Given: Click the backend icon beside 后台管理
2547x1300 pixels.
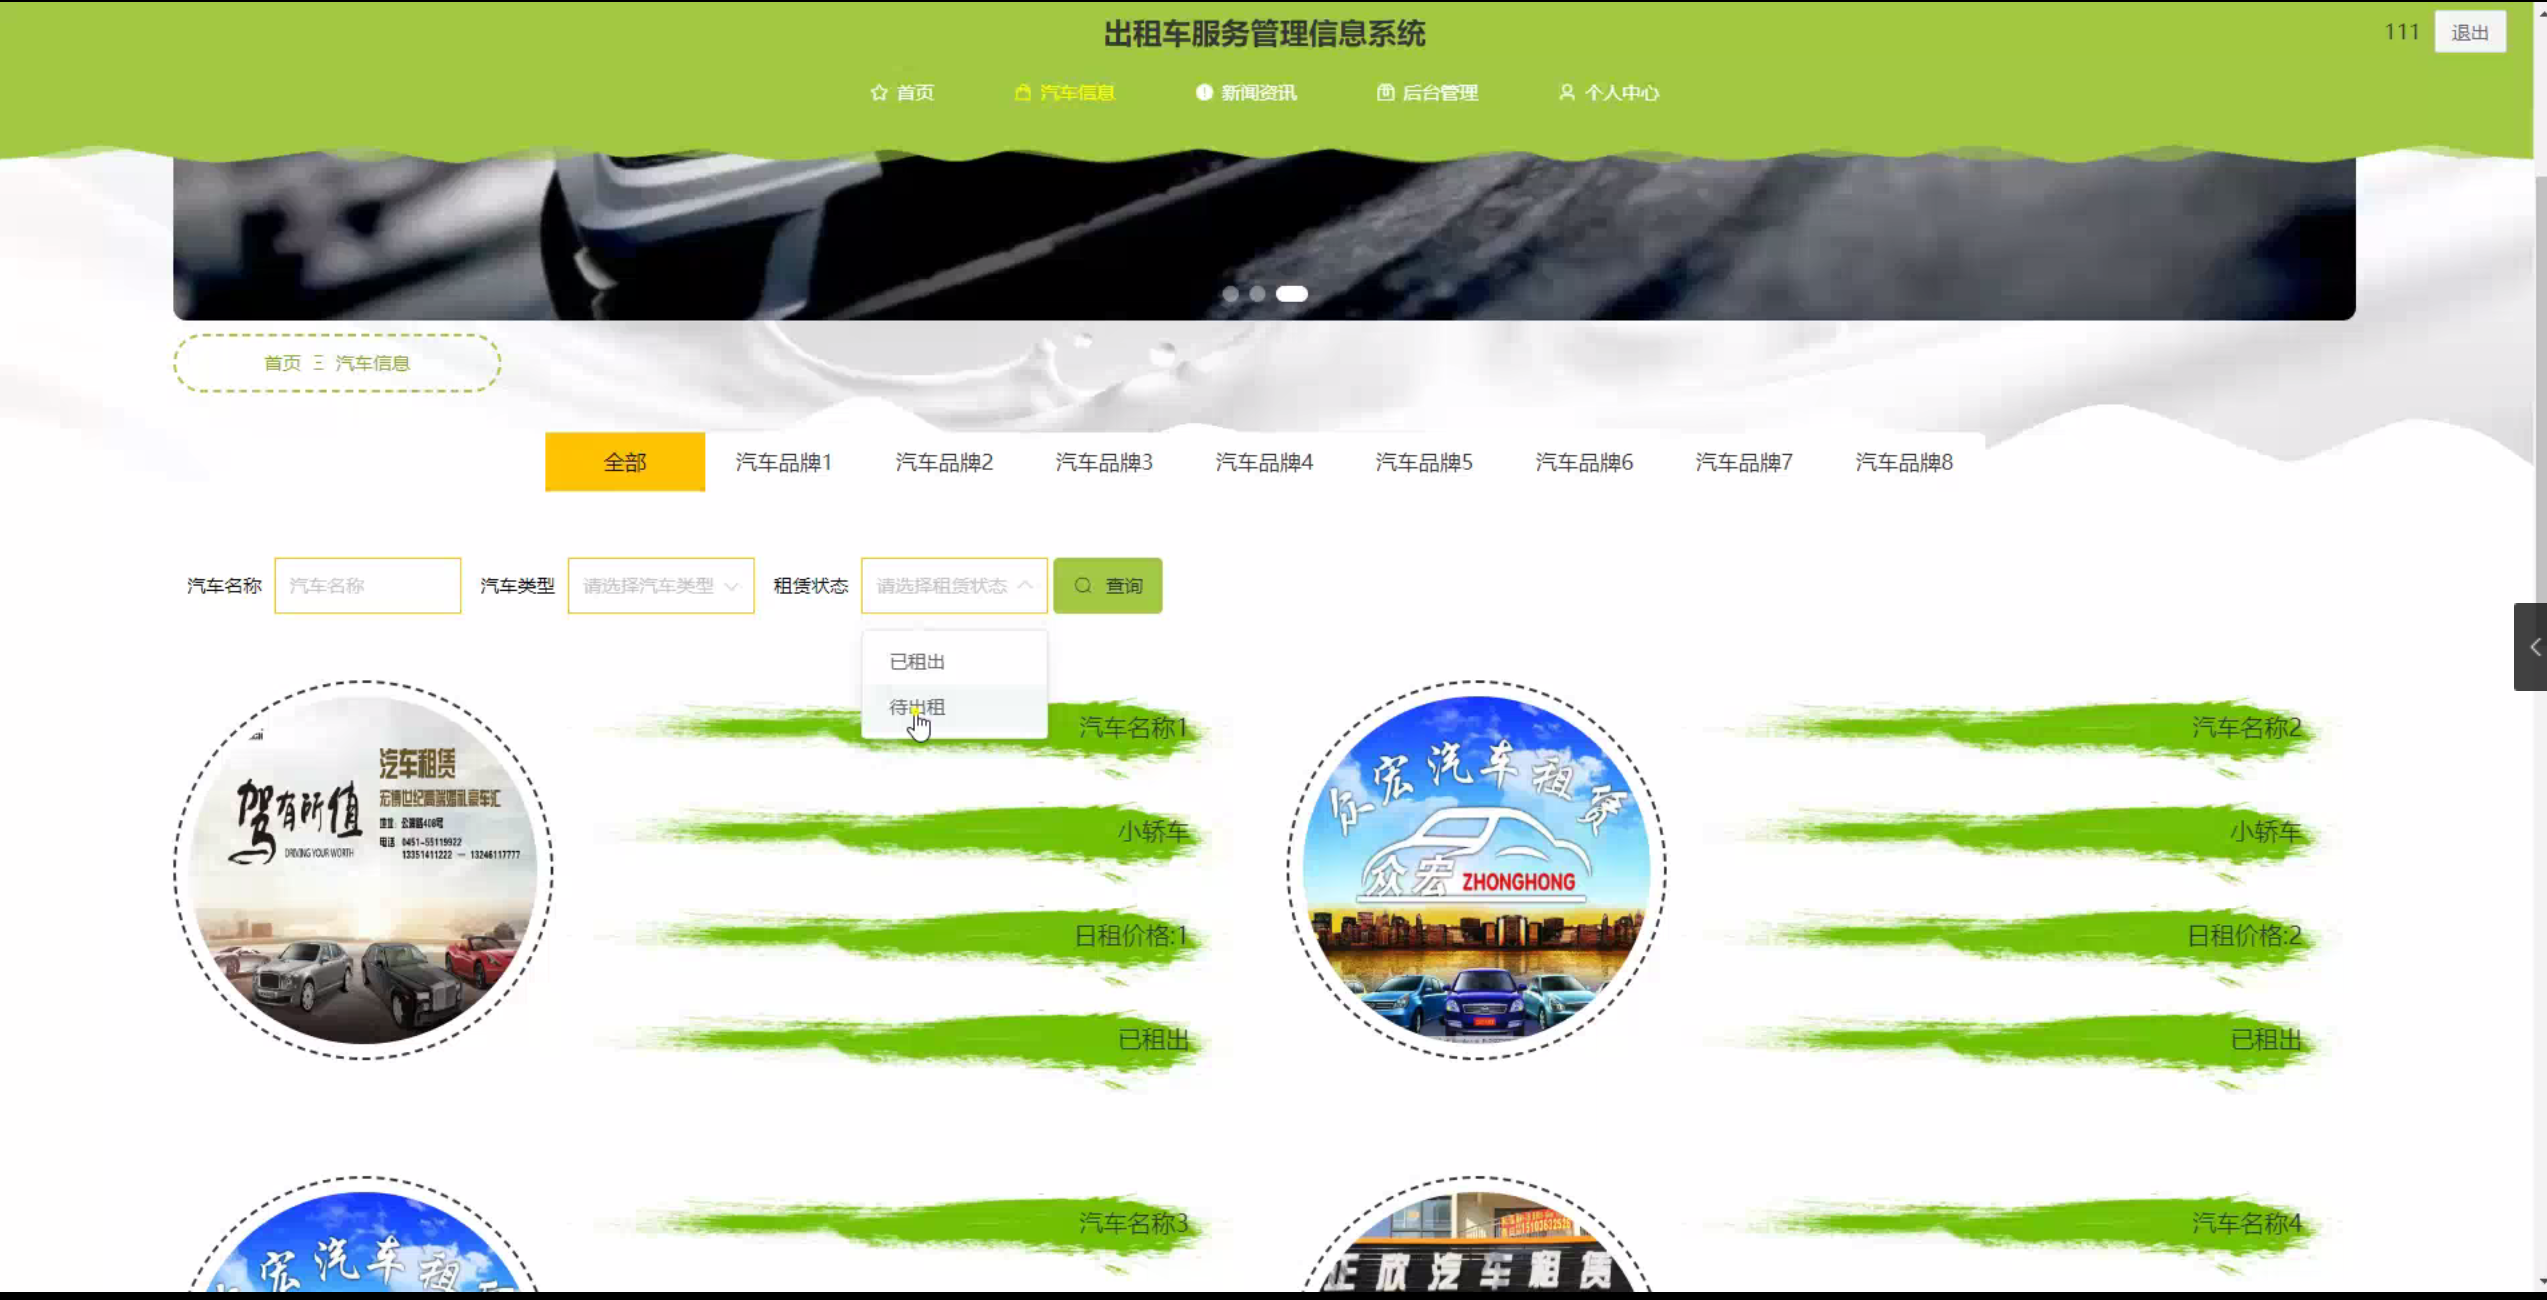Looking at the screenshot, I should click(1385, 93).
